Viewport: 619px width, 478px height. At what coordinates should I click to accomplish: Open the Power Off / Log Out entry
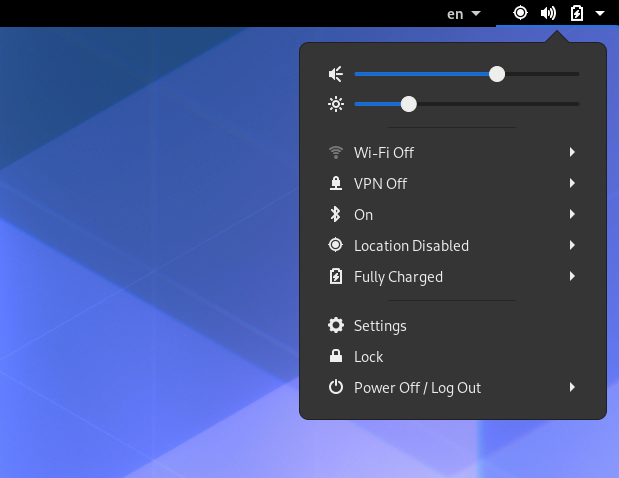(x=453, y=388)
